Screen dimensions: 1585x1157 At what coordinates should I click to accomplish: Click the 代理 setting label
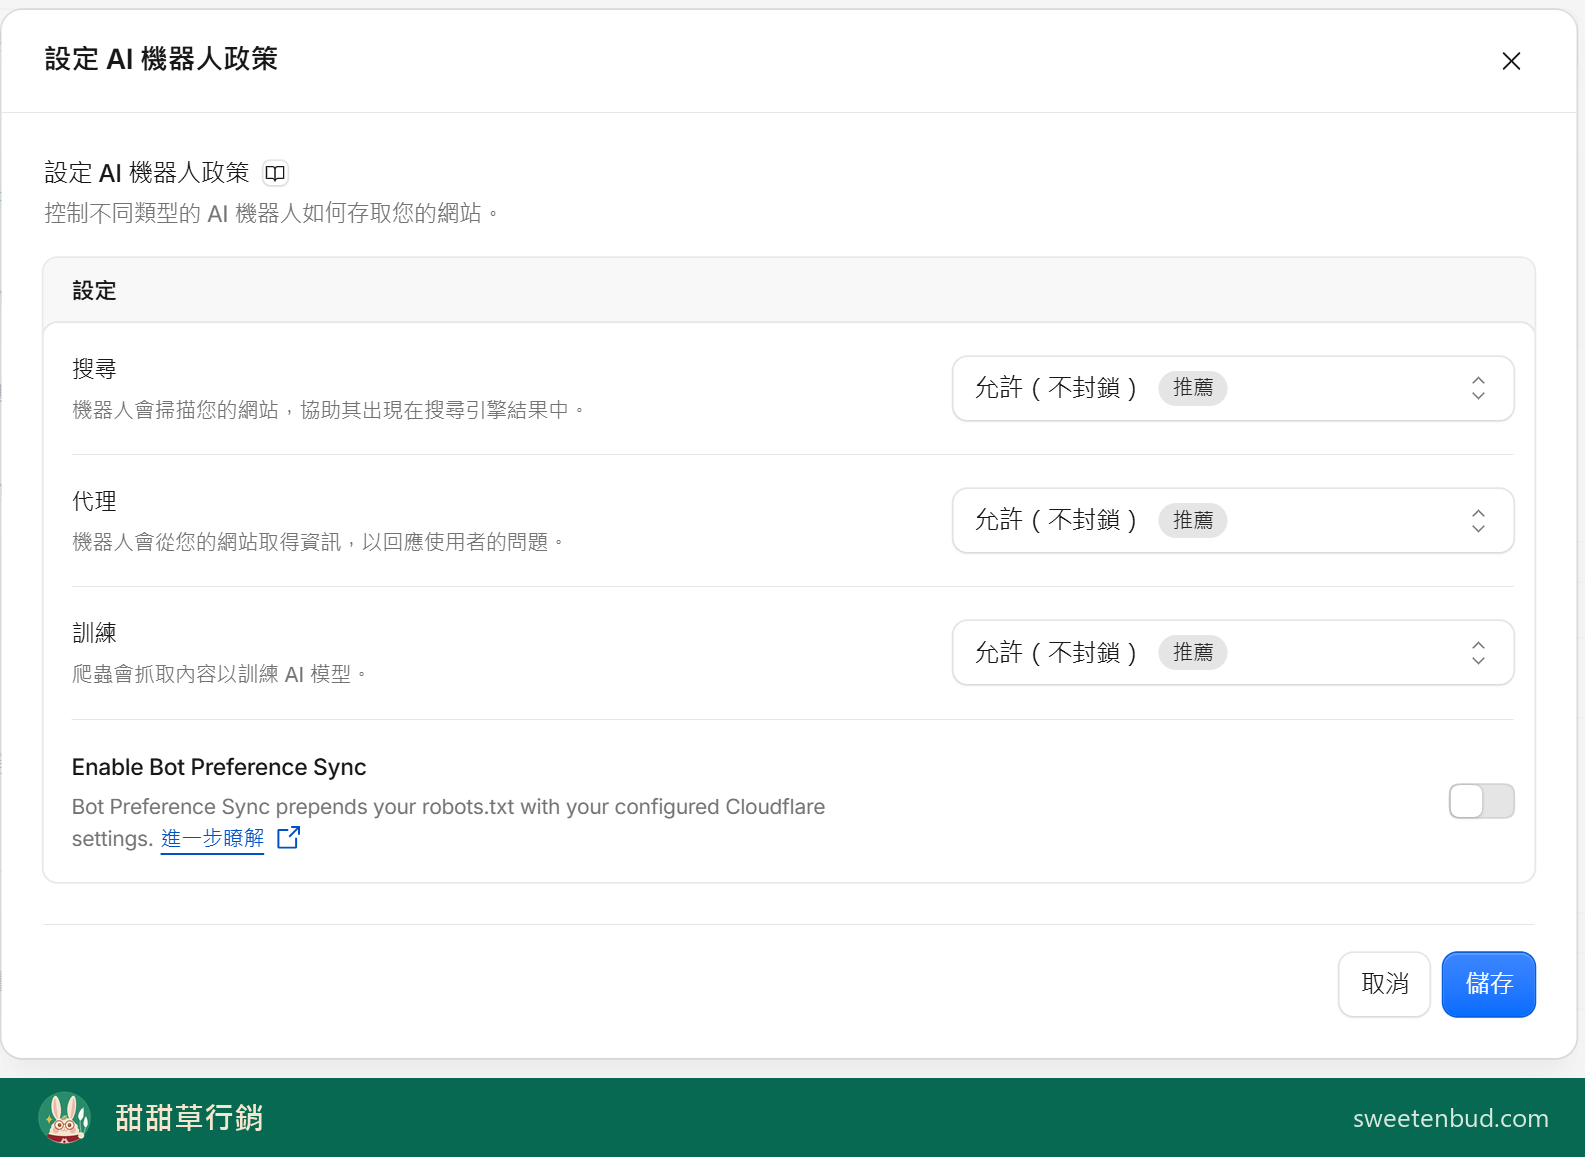(x=94, y=501)
